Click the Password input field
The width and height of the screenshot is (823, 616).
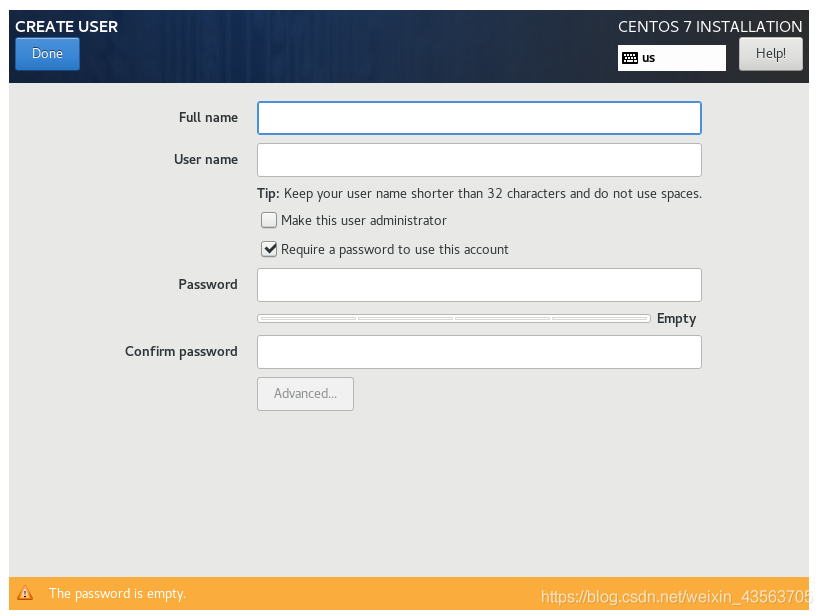(479, 285)
